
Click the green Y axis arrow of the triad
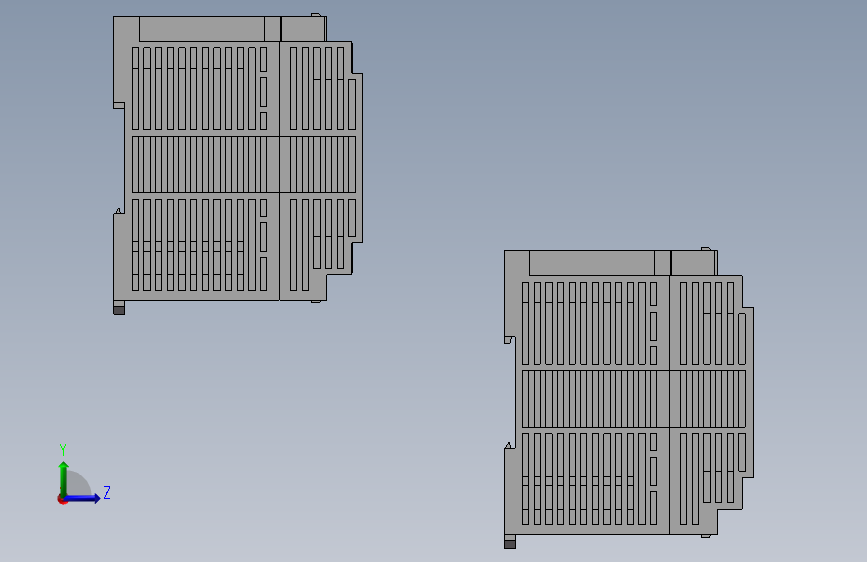64,478
